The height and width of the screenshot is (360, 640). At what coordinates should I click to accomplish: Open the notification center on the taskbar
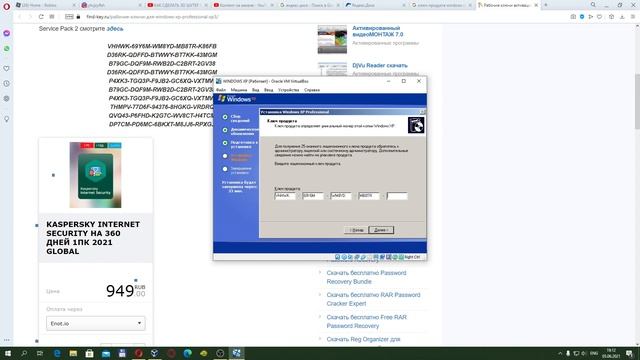629,353
